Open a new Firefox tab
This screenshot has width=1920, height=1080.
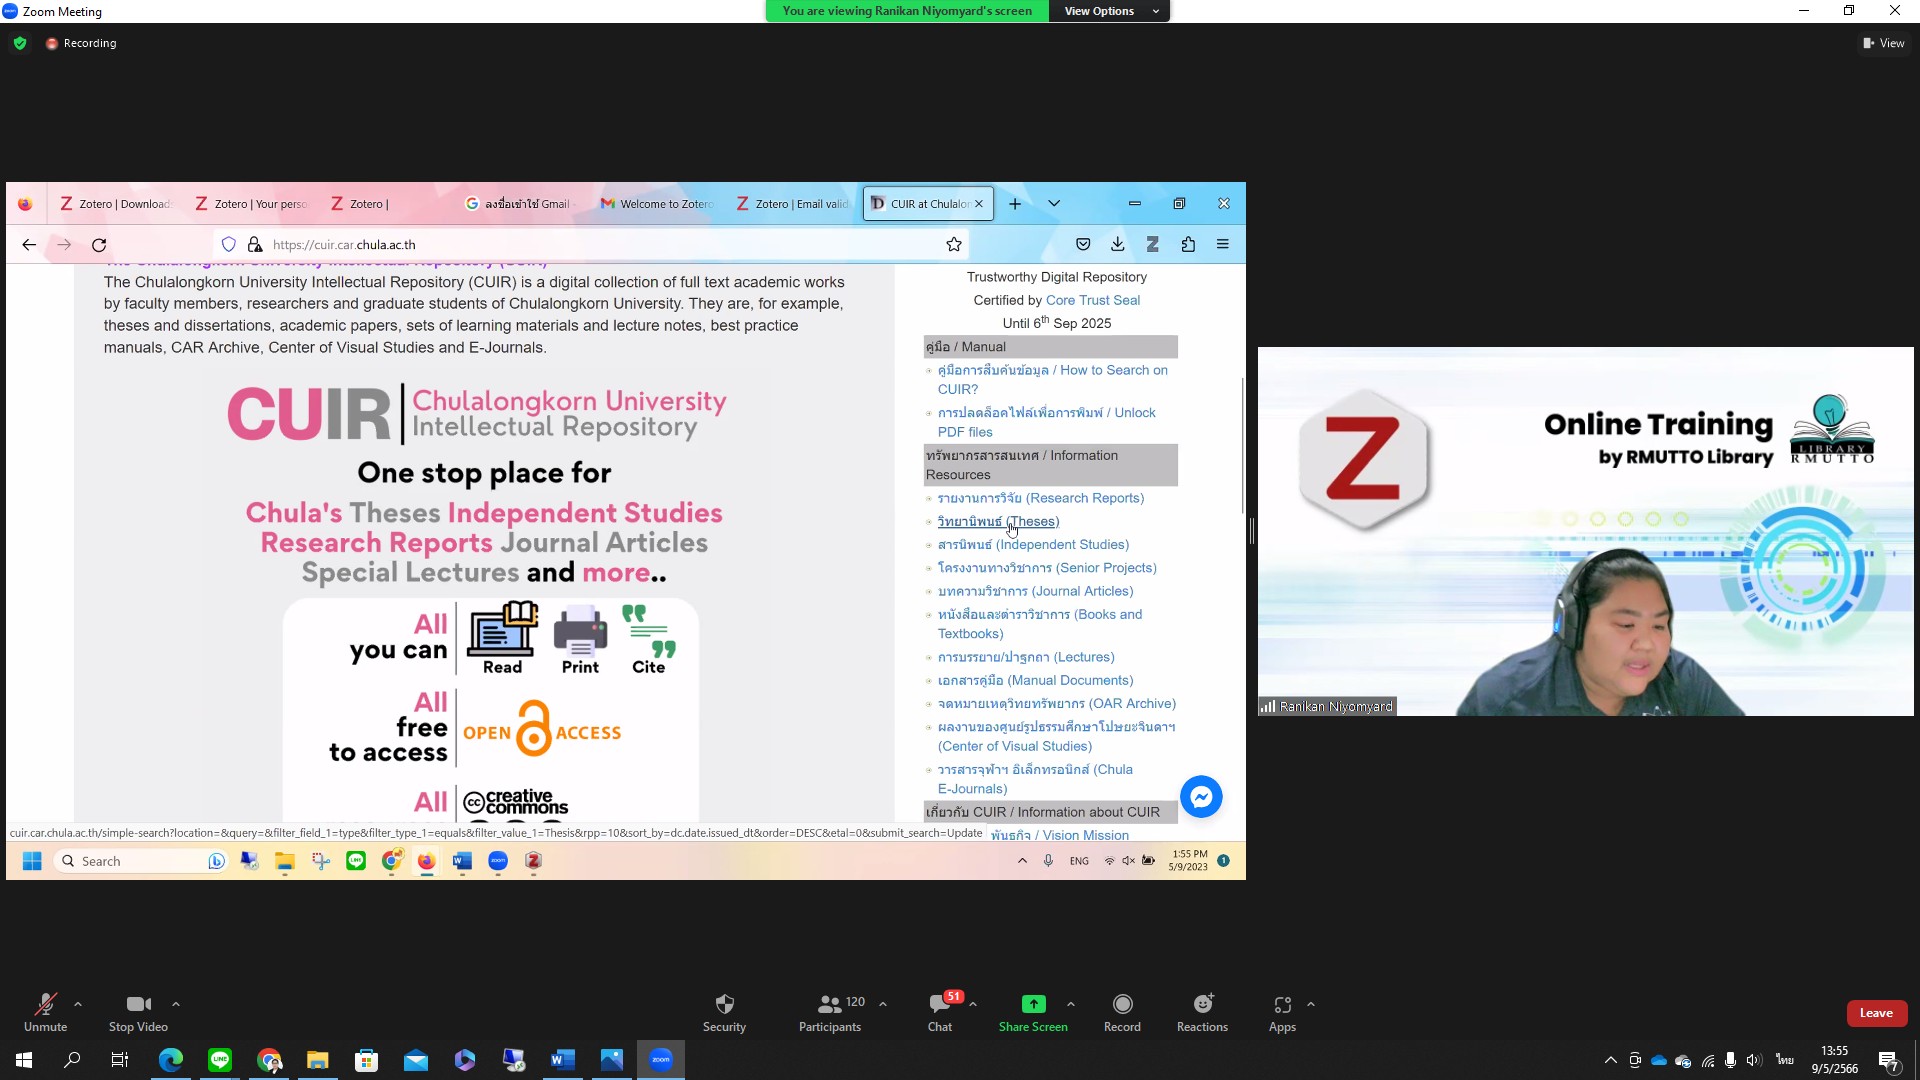point(1015,204)
